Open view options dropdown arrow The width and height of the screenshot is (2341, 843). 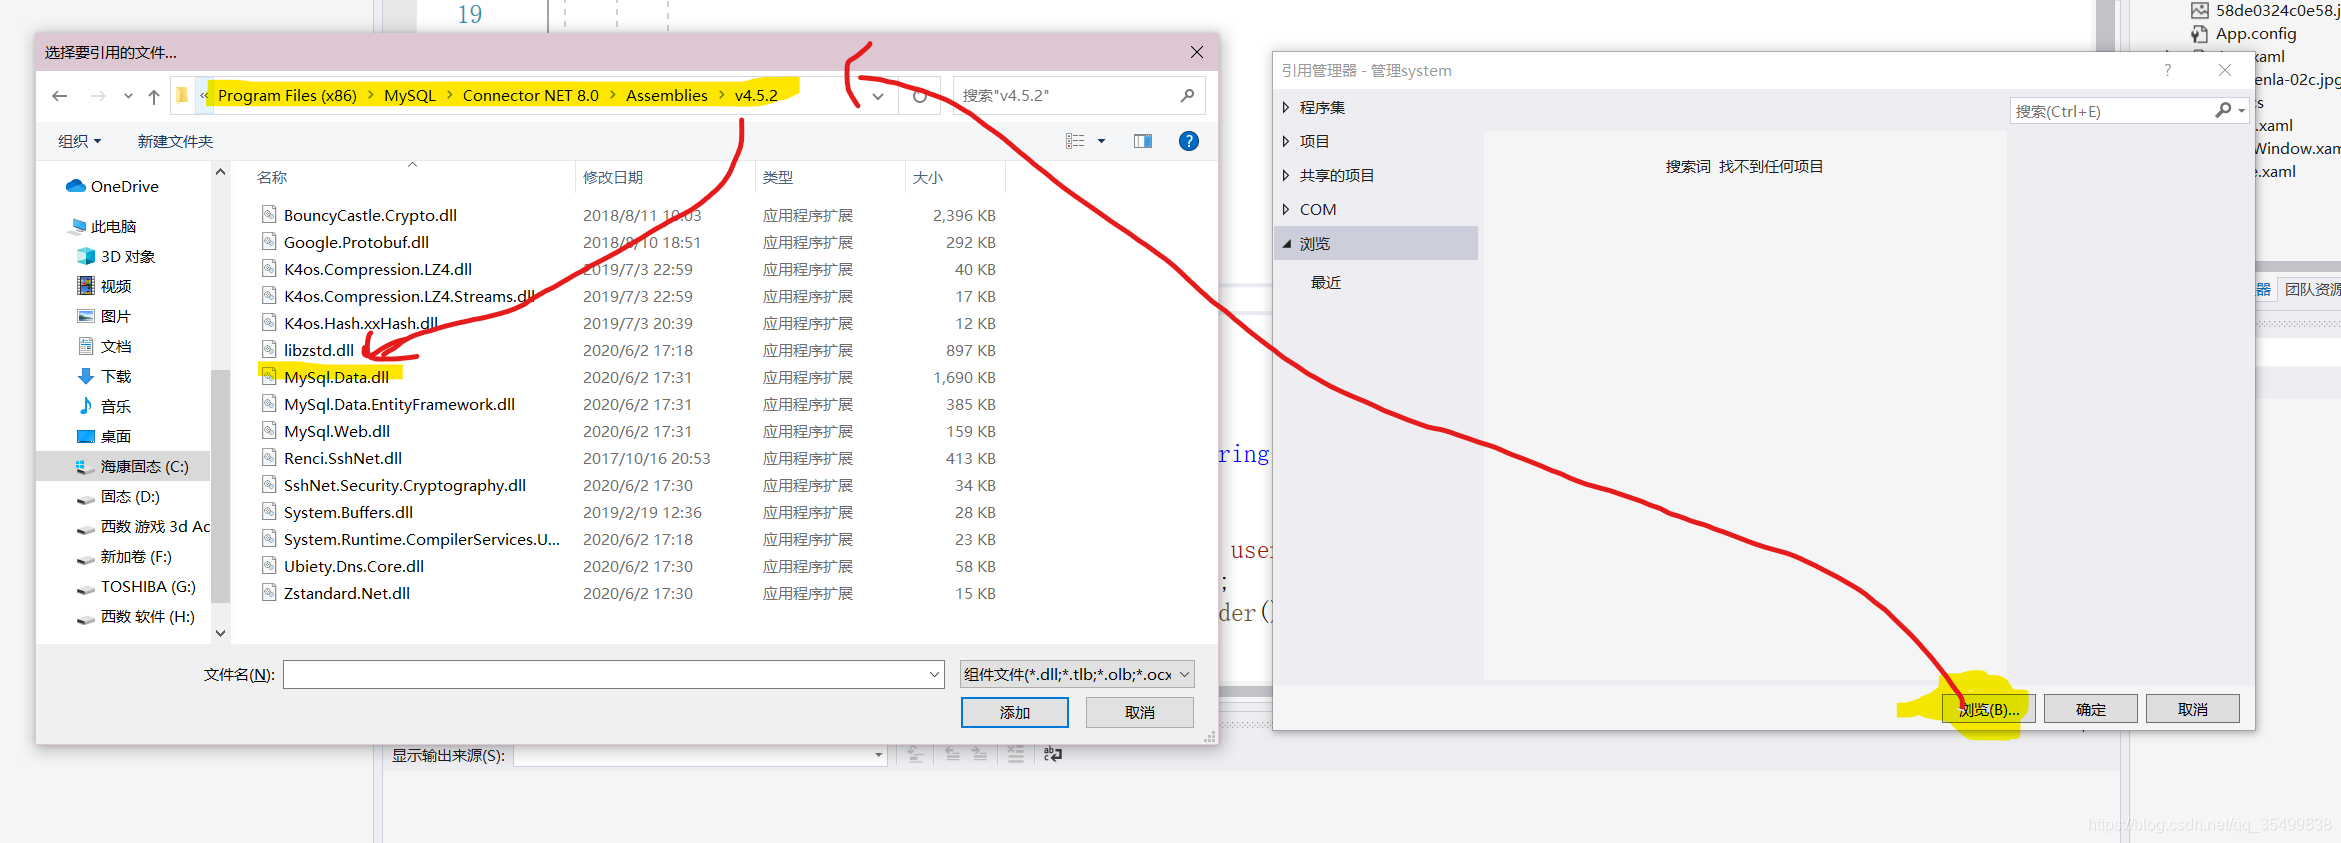coord(1101,141)
